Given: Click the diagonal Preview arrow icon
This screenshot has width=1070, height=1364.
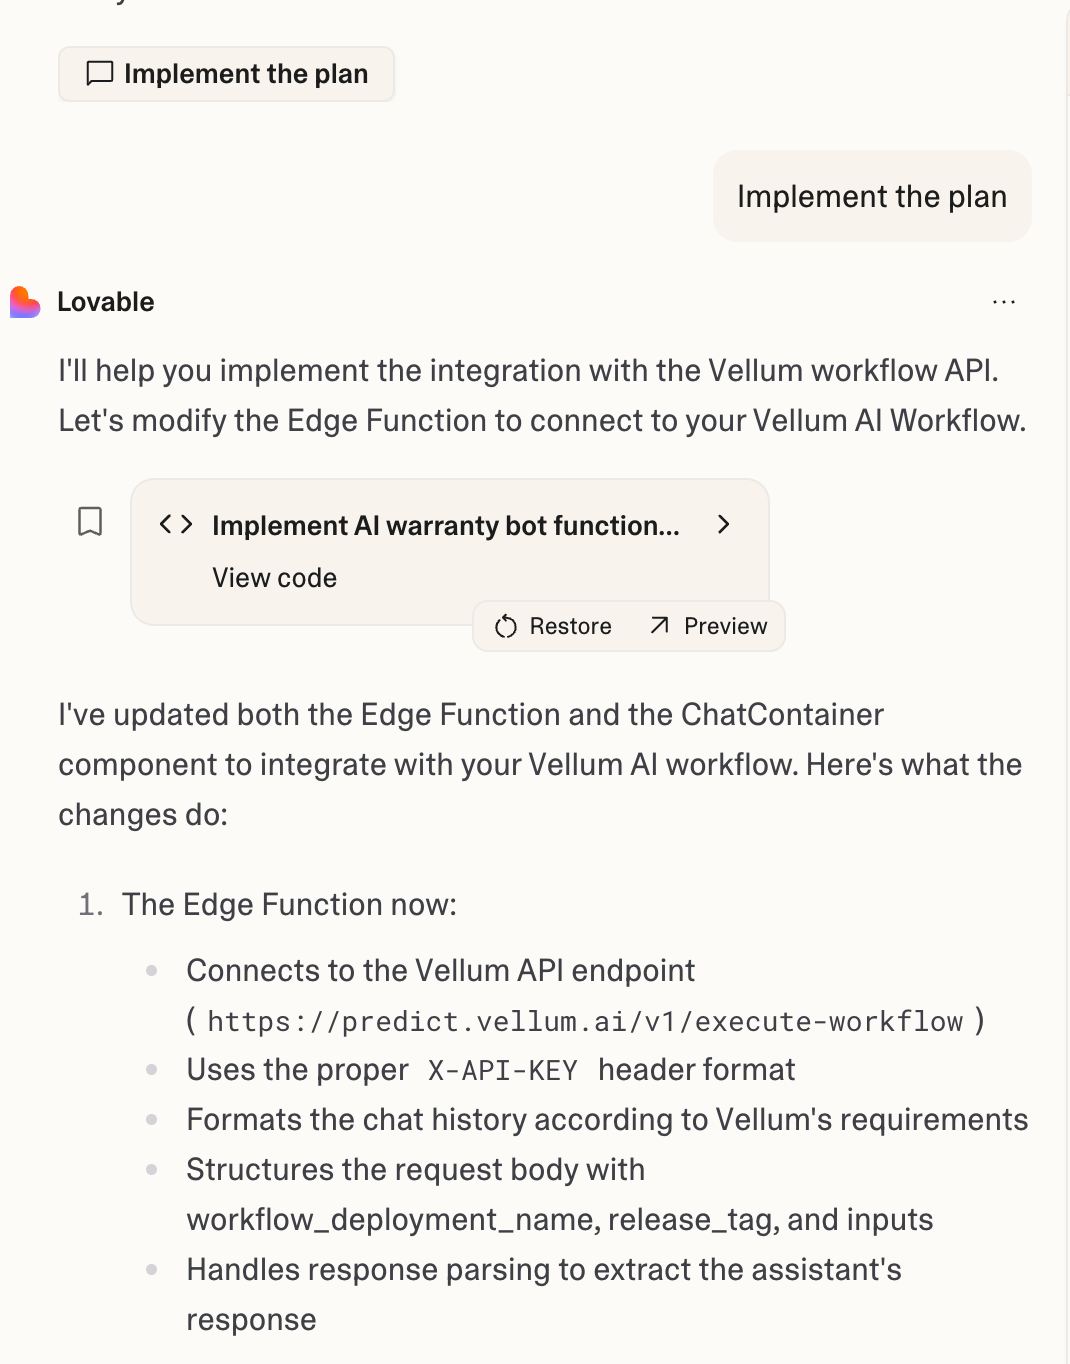Looking at the screenshot, I should tap(659, 626).
